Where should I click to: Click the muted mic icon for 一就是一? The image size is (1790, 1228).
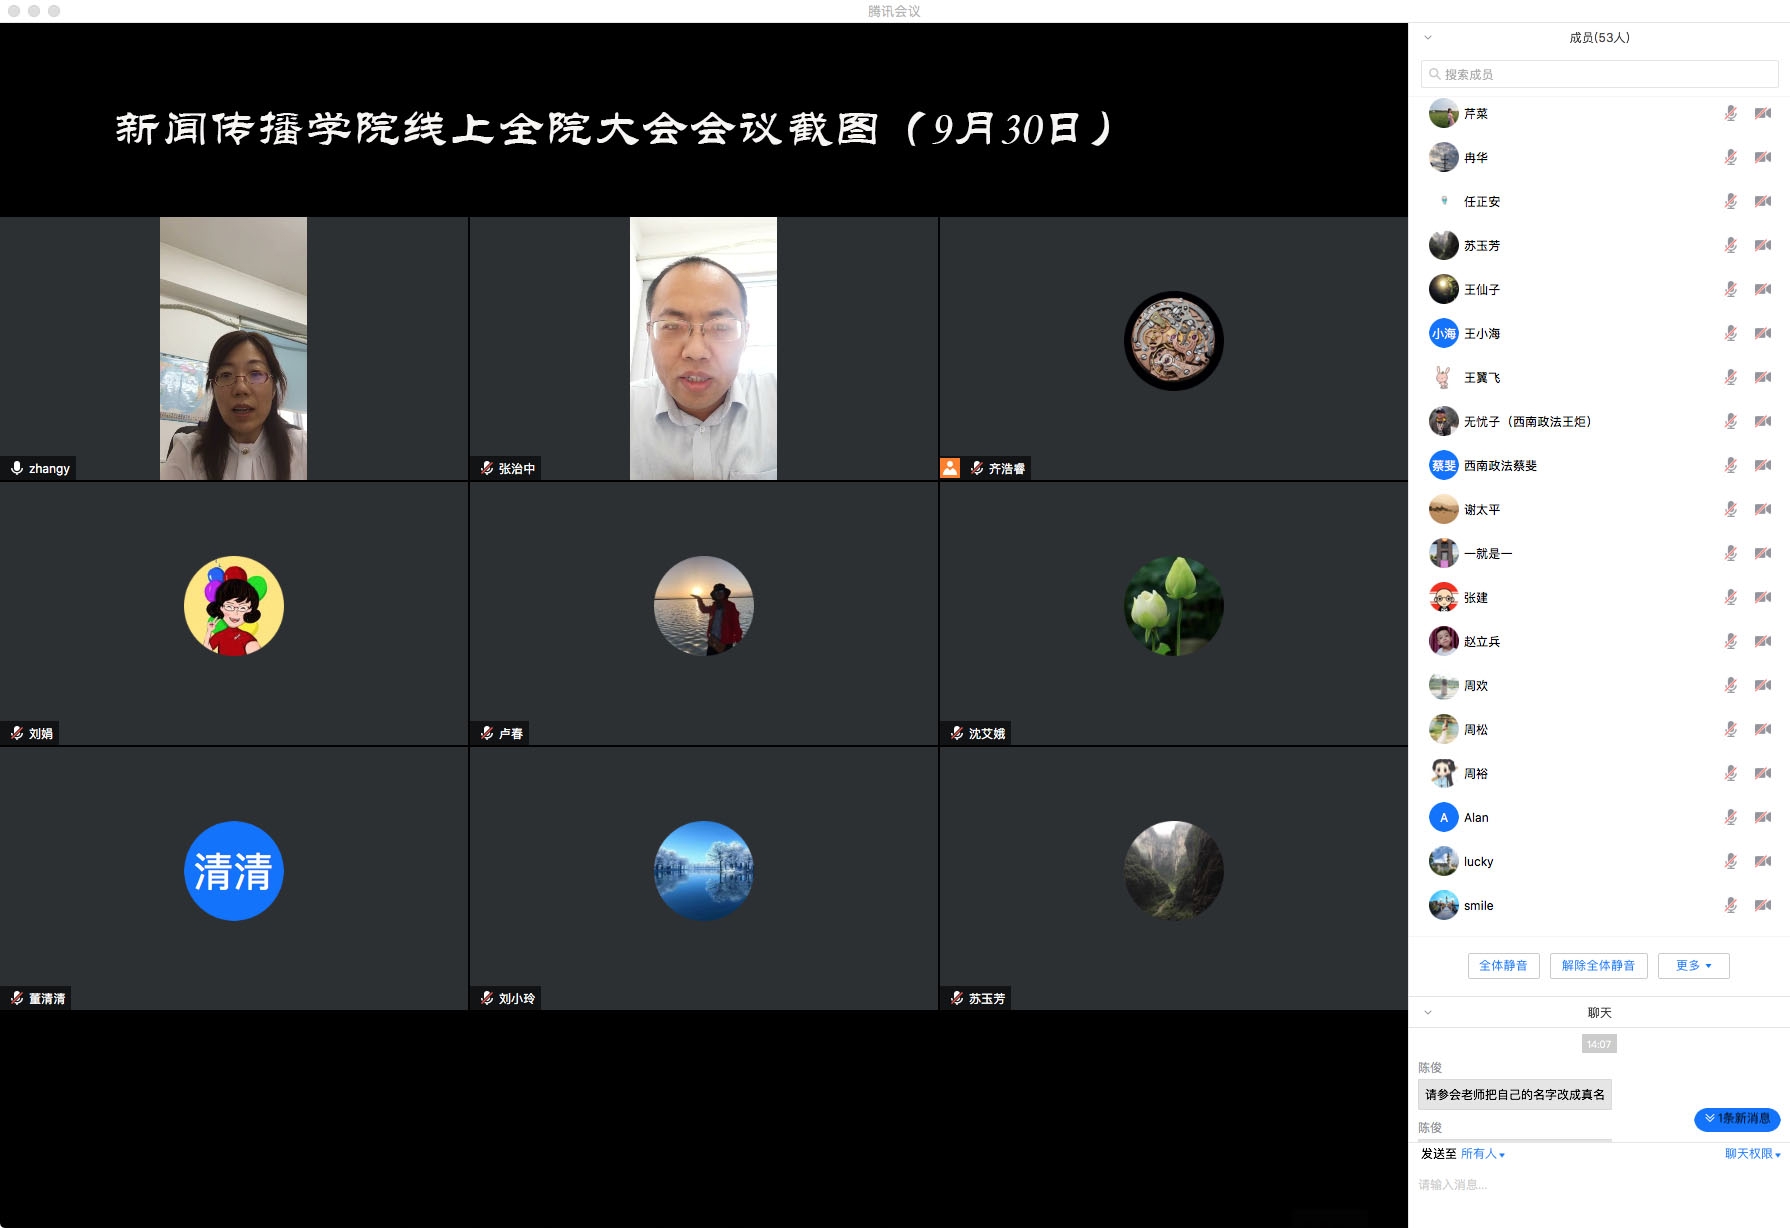click(x=1730, y=554)
